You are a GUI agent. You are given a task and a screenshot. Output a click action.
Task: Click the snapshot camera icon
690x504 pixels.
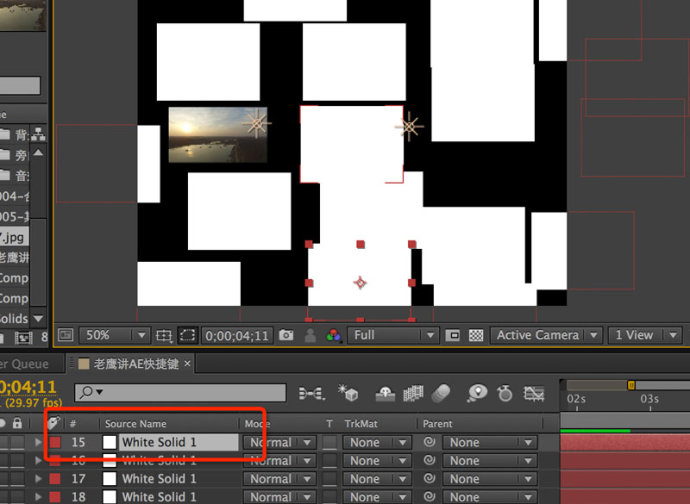[x=286, y=335]
